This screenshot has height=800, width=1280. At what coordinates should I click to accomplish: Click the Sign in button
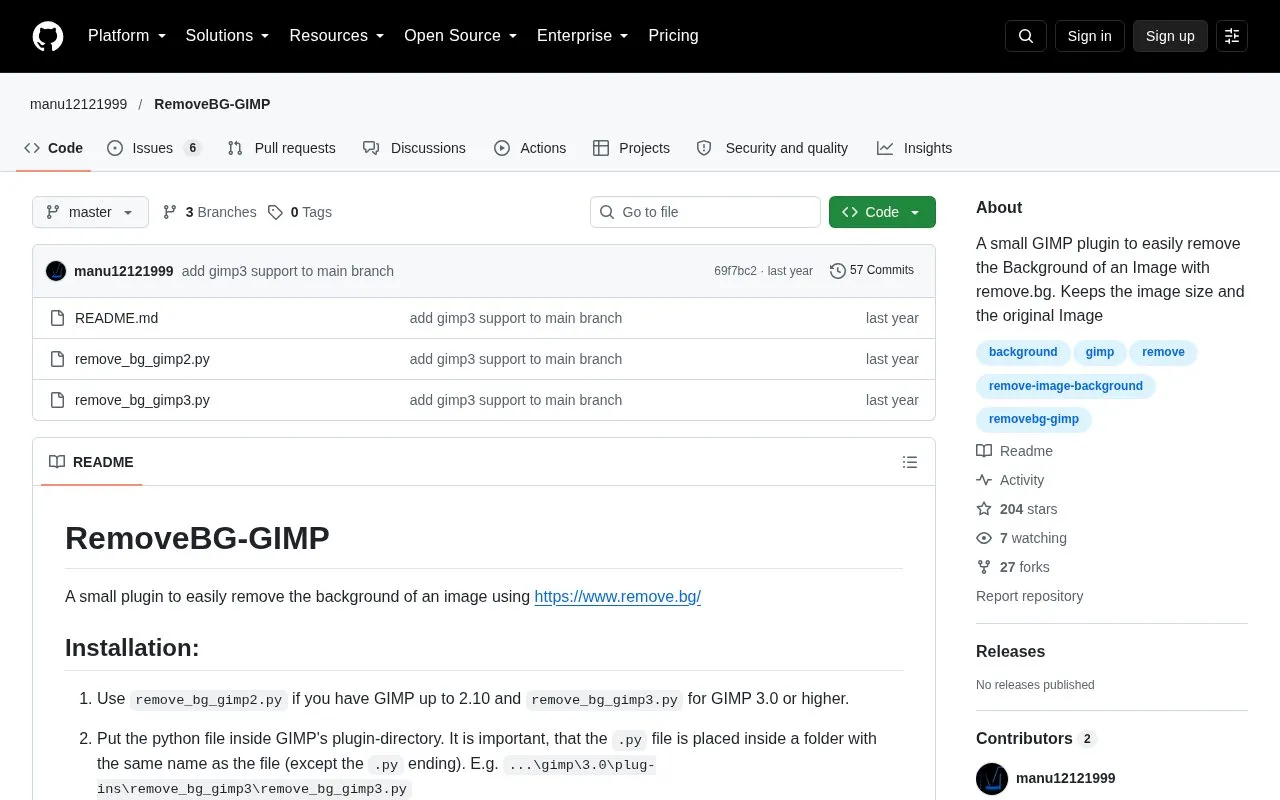1089,36
